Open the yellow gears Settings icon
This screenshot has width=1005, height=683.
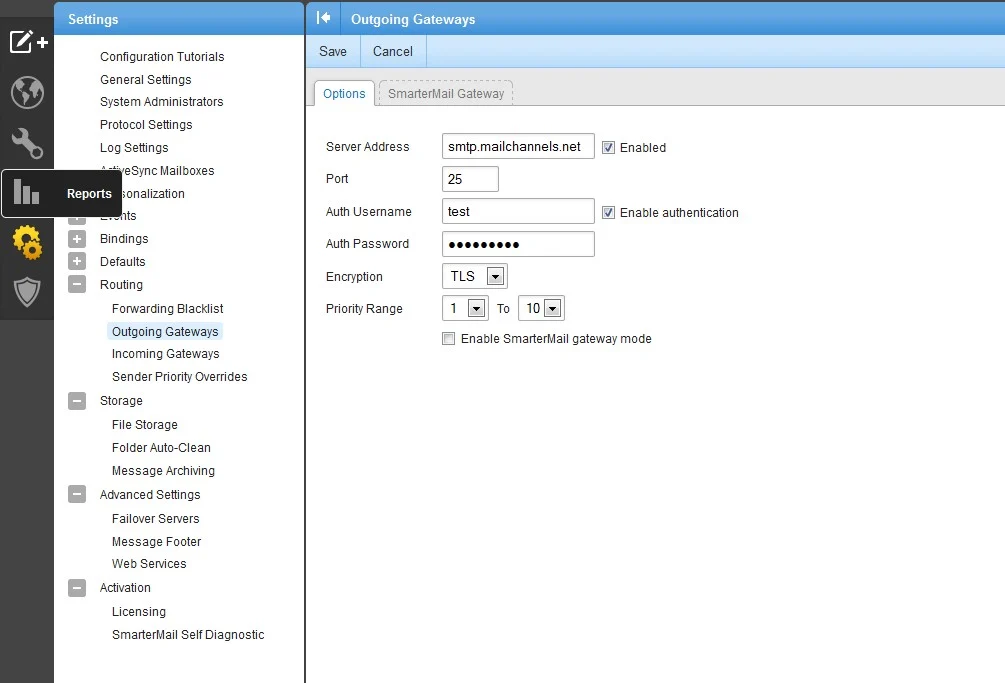[x=27, y=242]
